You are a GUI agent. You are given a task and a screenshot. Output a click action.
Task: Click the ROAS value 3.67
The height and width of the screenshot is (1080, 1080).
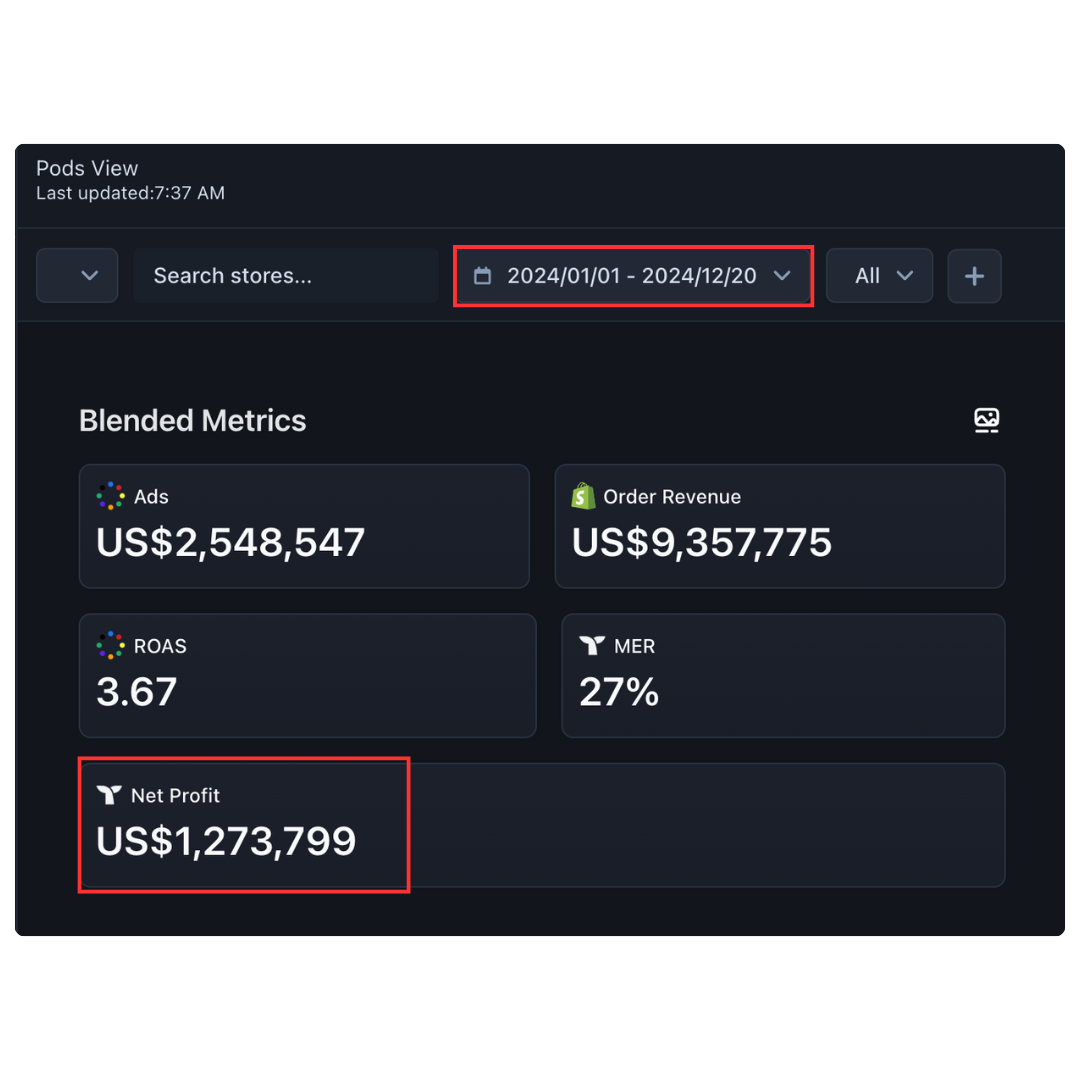pyautogui.click(x=136, y=692)
